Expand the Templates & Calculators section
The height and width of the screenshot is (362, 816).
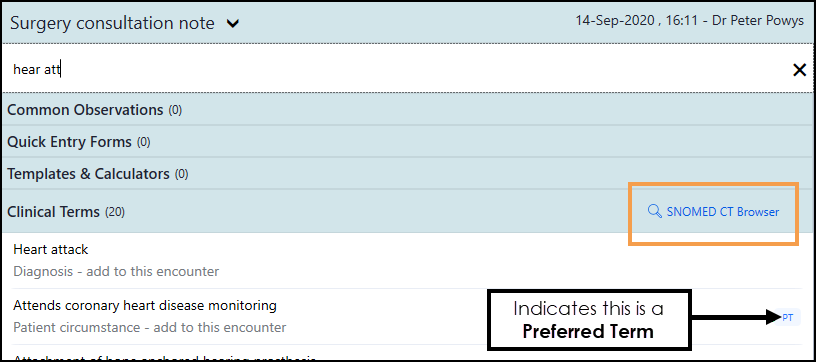coord(408,173)
